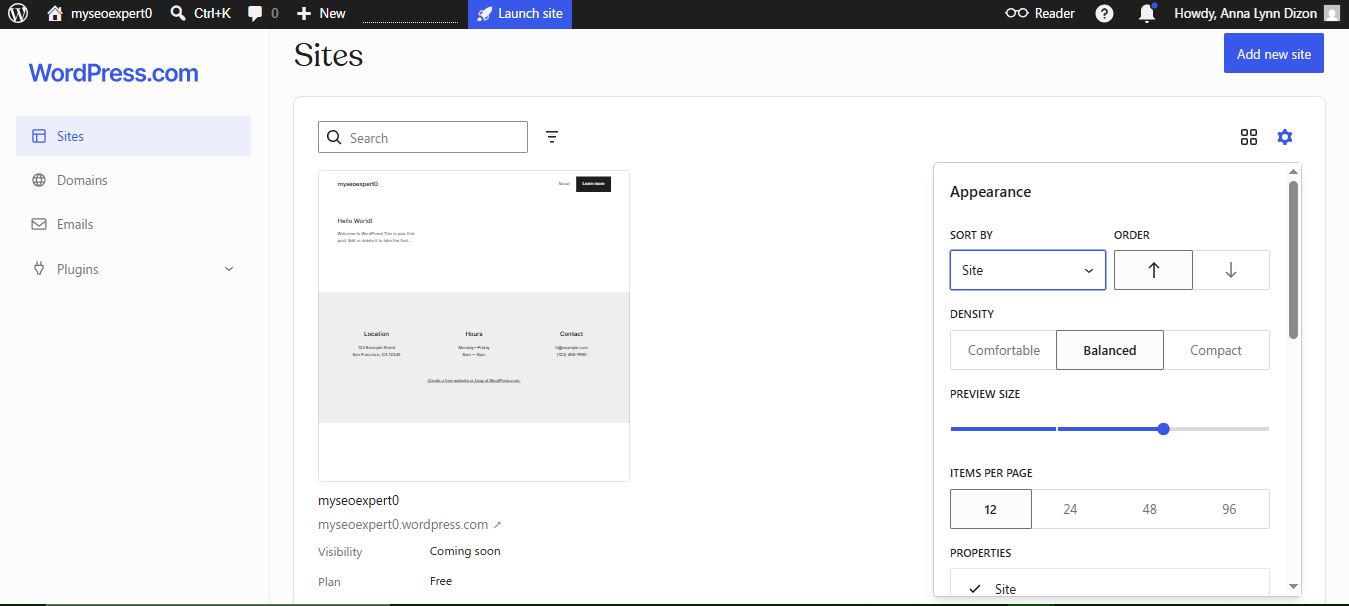Set order to descending arrow

1231,270
